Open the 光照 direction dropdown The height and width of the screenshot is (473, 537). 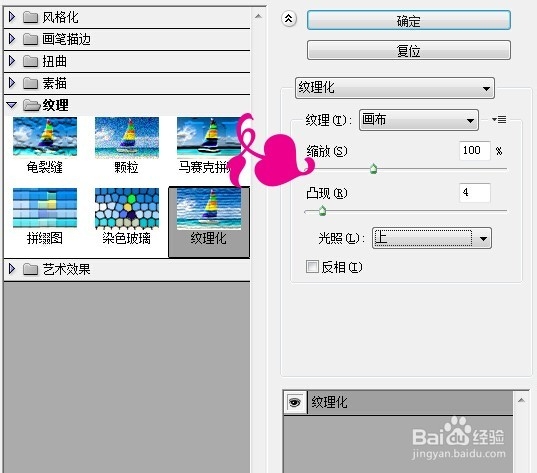(x=432, y=238)
